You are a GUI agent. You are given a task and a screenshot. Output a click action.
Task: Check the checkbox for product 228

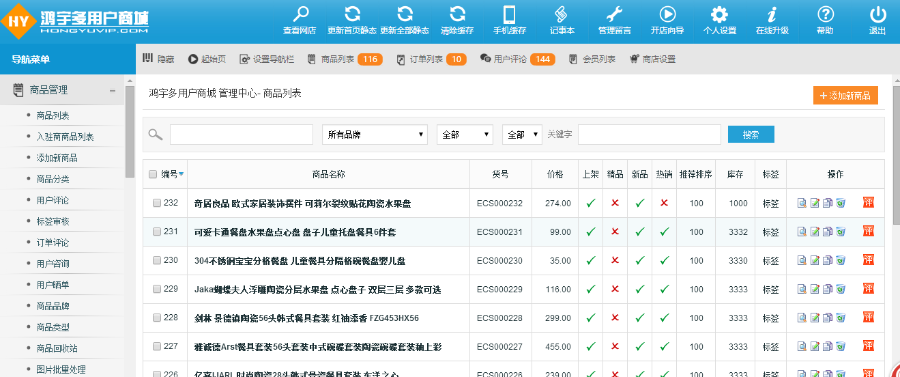coord(157,318)
